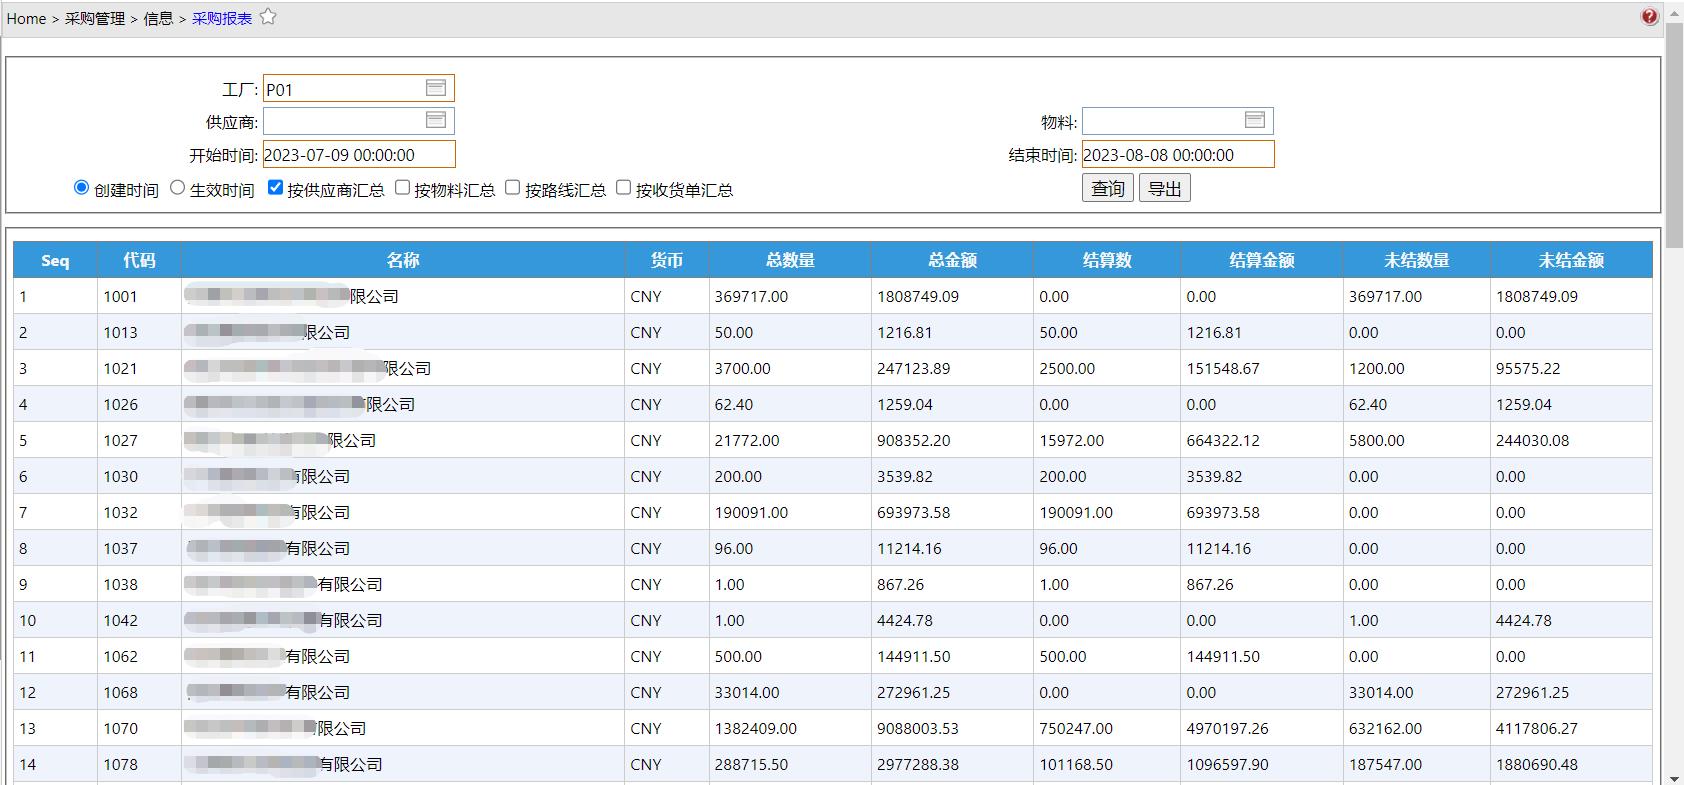Select the 创建时间 radio button

[81, 187]
